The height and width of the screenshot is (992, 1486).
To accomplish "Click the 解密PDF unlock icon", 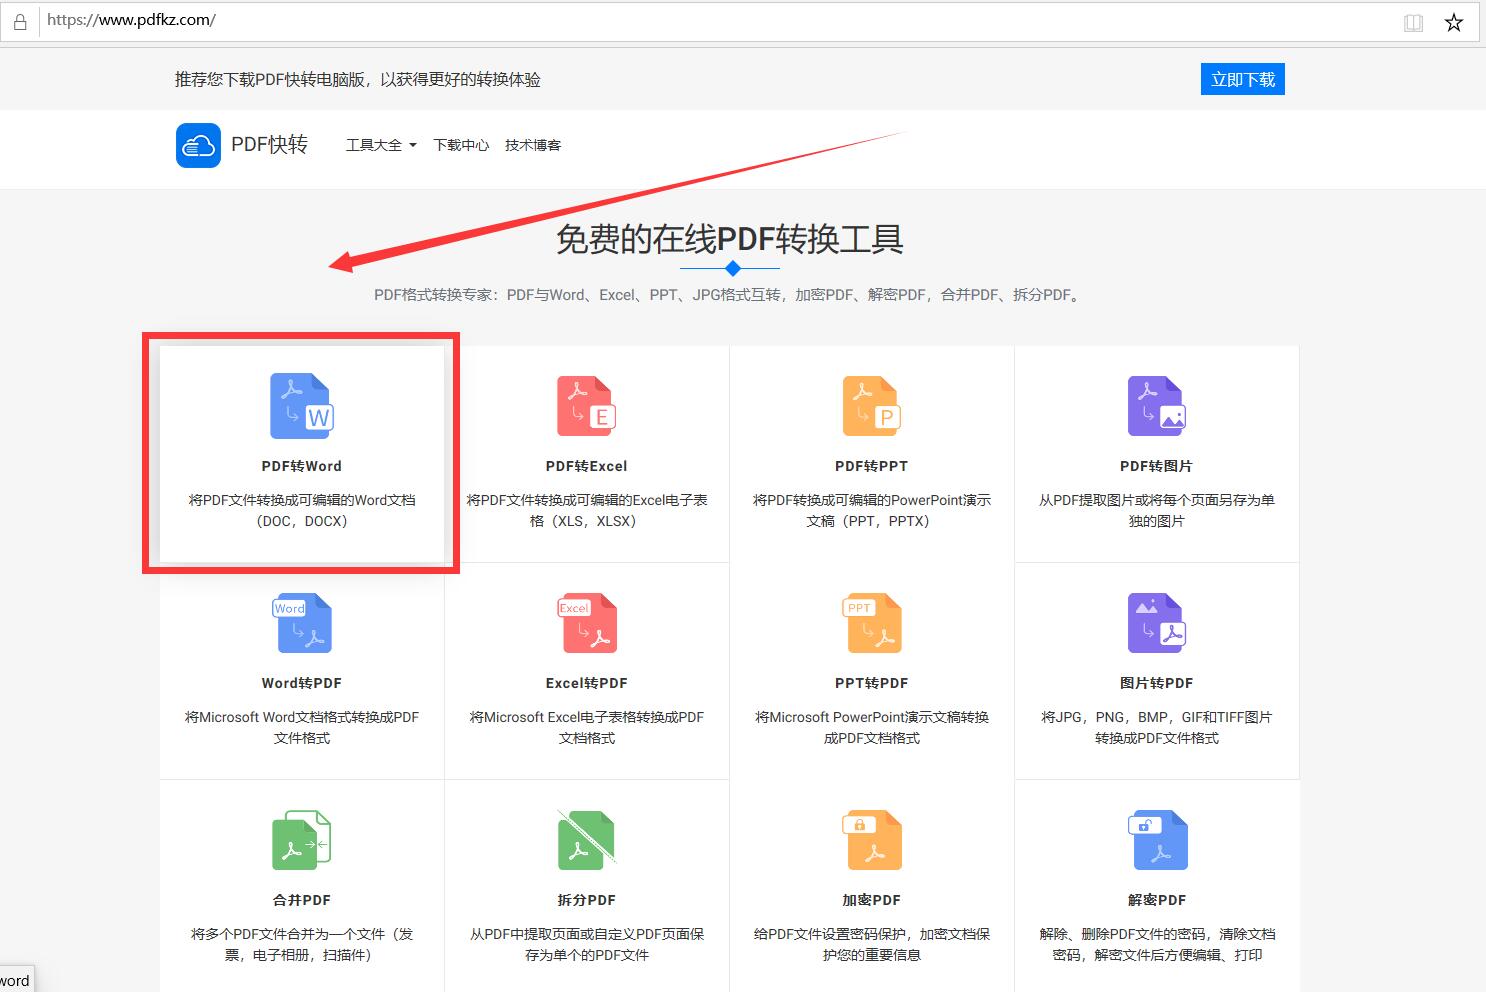I will (1156, 840).
